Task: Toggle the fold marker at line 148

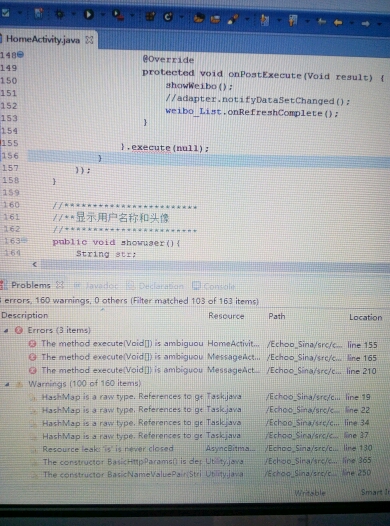Action: (x=21, y=54)
